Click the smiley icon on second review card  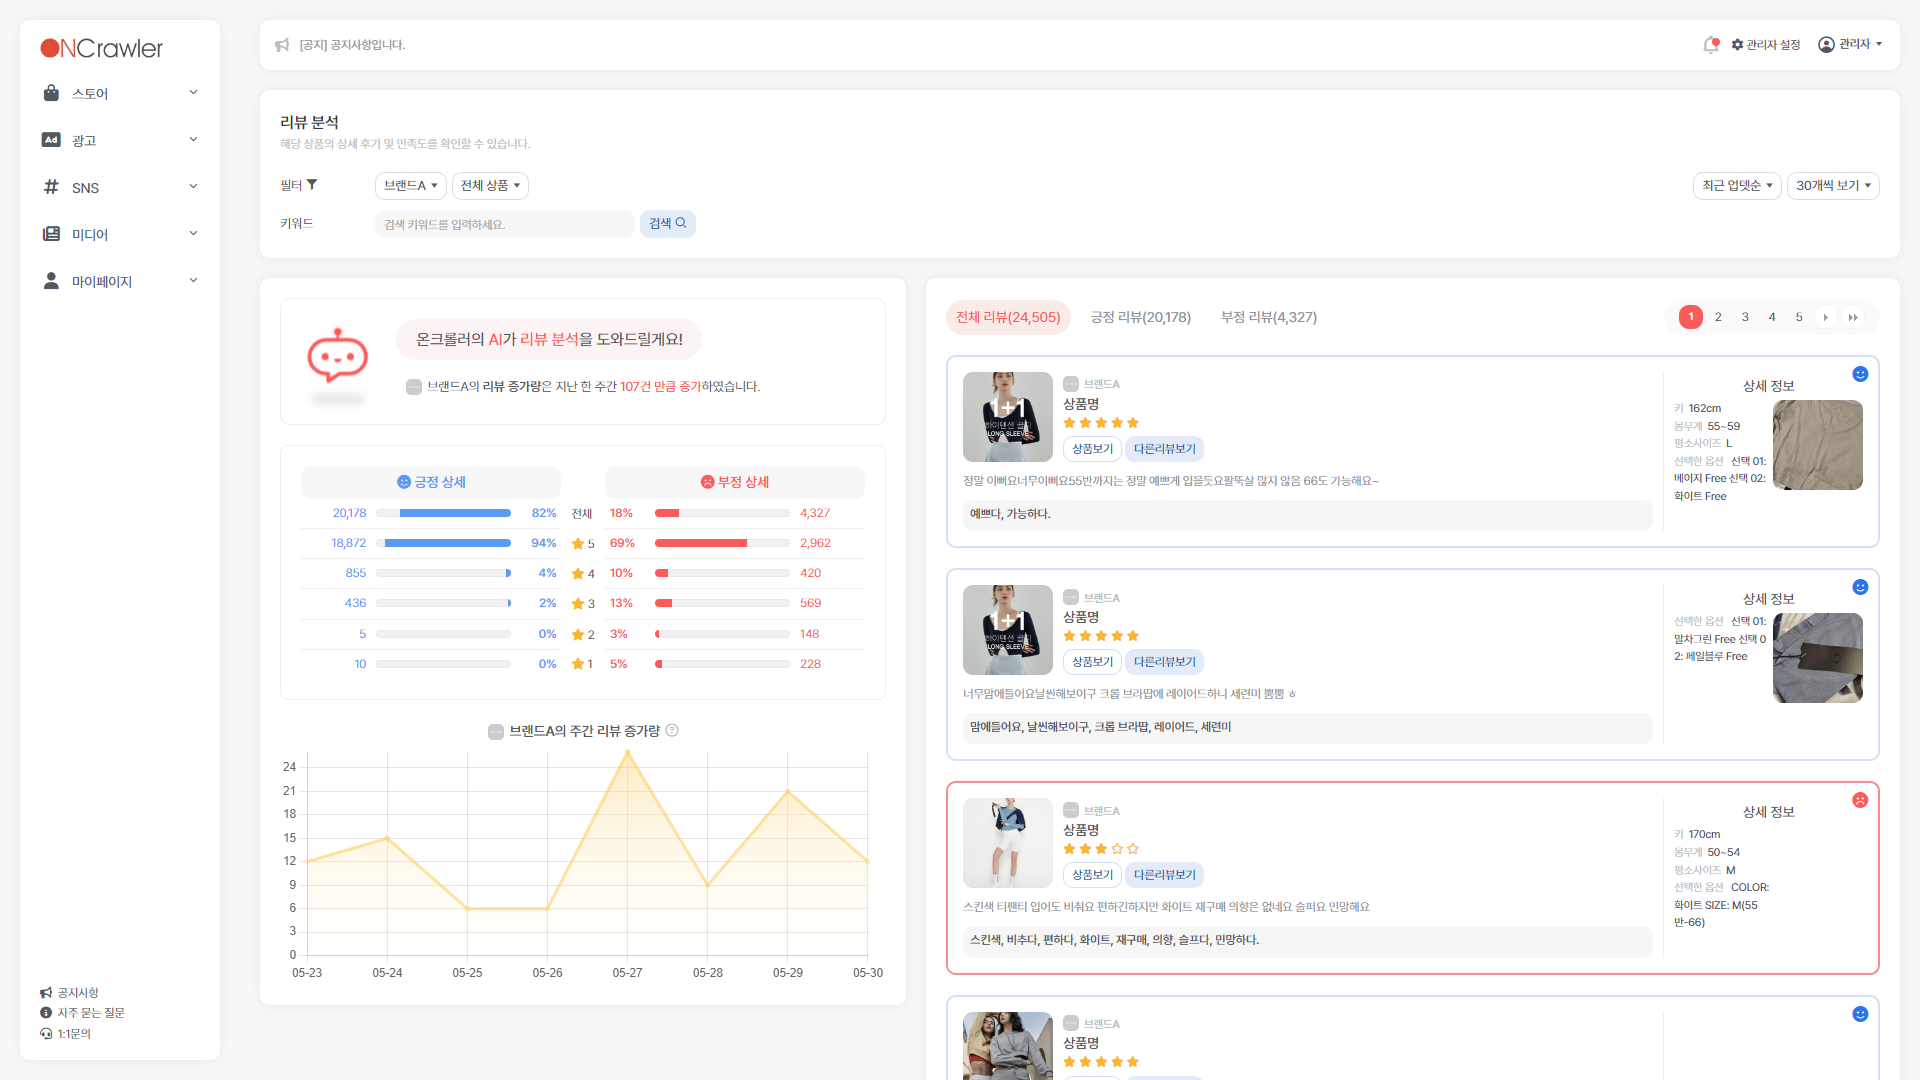point(1860,587)
